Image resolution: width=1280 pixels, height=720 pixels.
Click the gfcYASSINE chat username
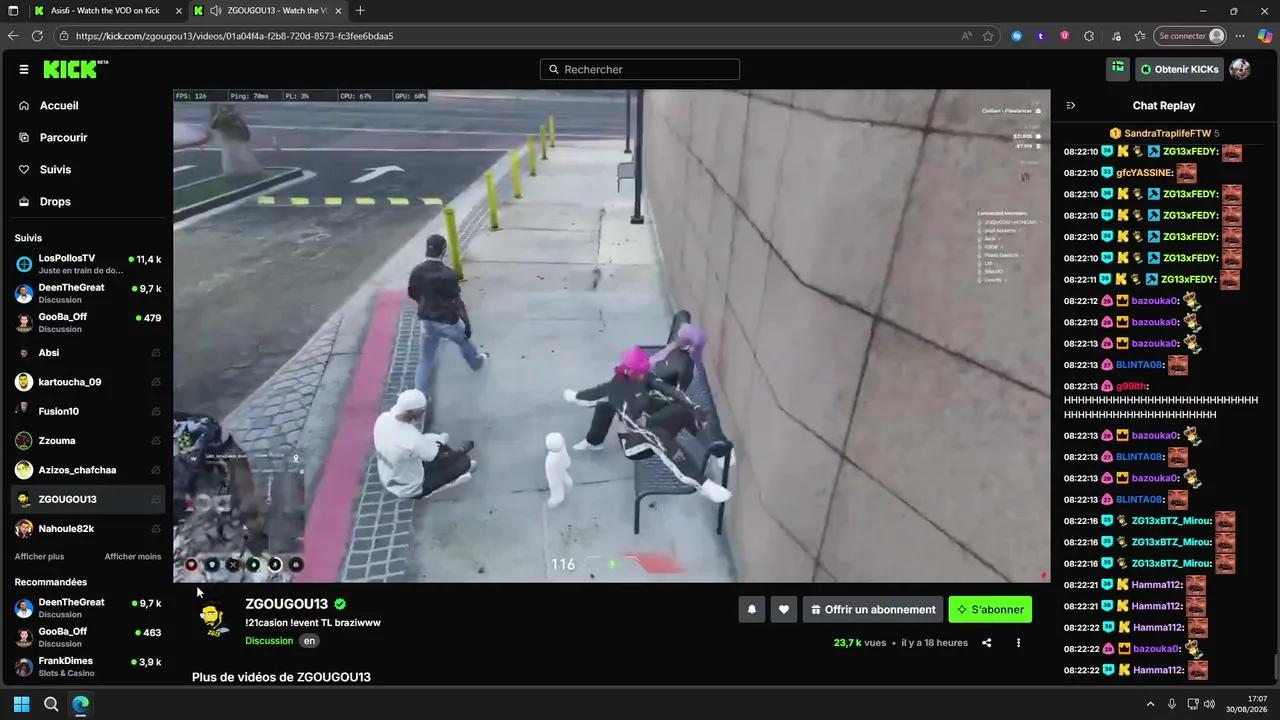click(1144, 173)
